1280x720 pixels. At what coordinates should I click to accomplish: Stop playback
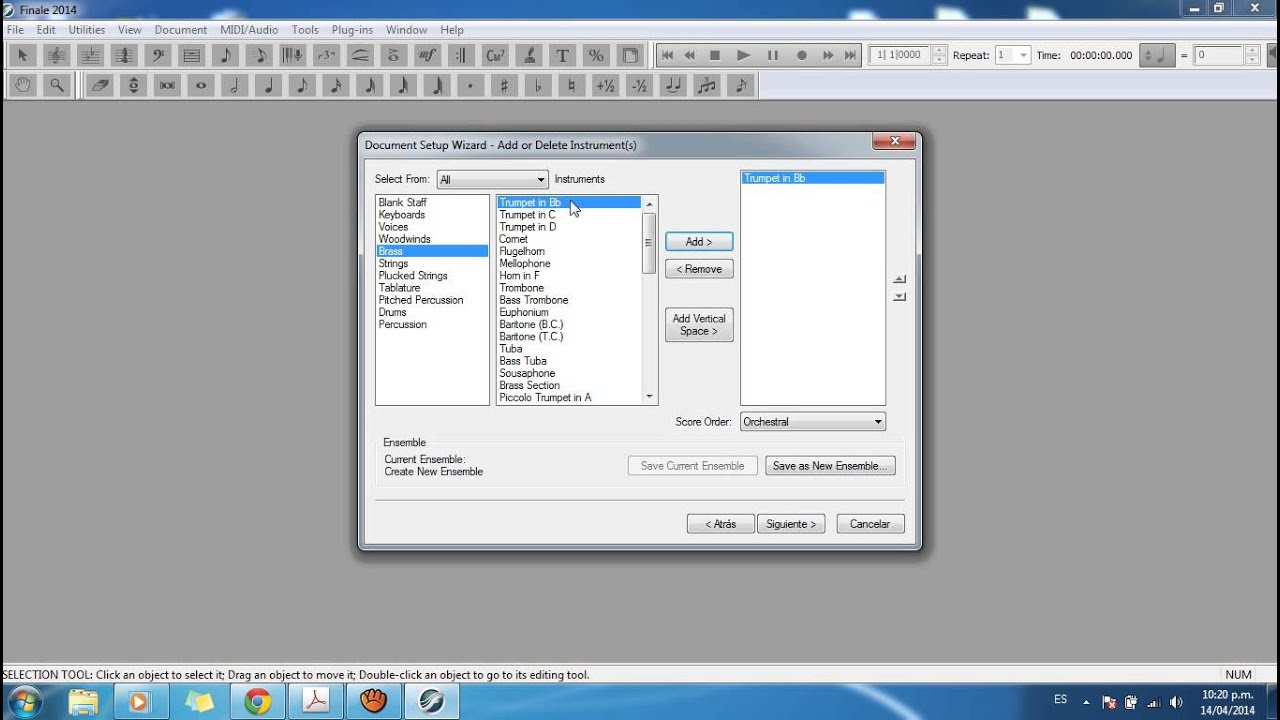coord(715,56)
